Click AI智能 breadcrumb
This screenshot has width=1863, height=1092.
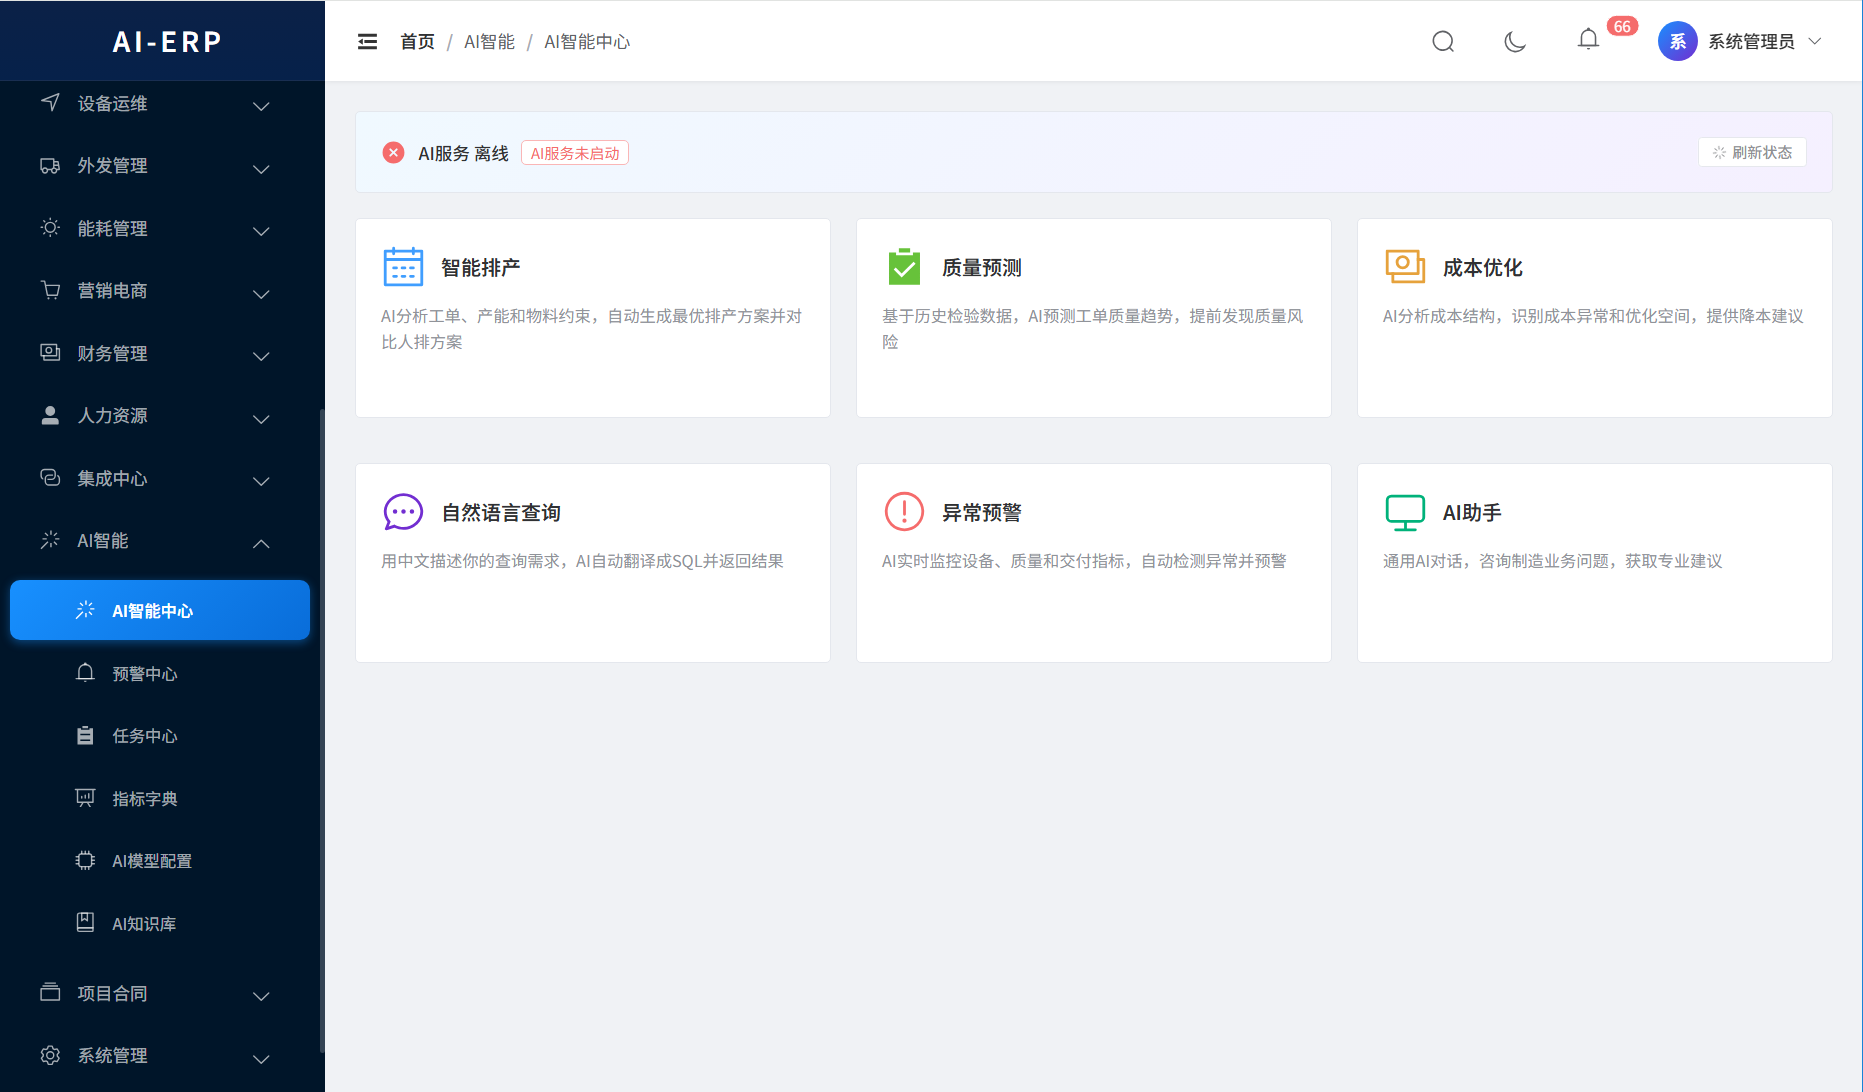(489, 41)
